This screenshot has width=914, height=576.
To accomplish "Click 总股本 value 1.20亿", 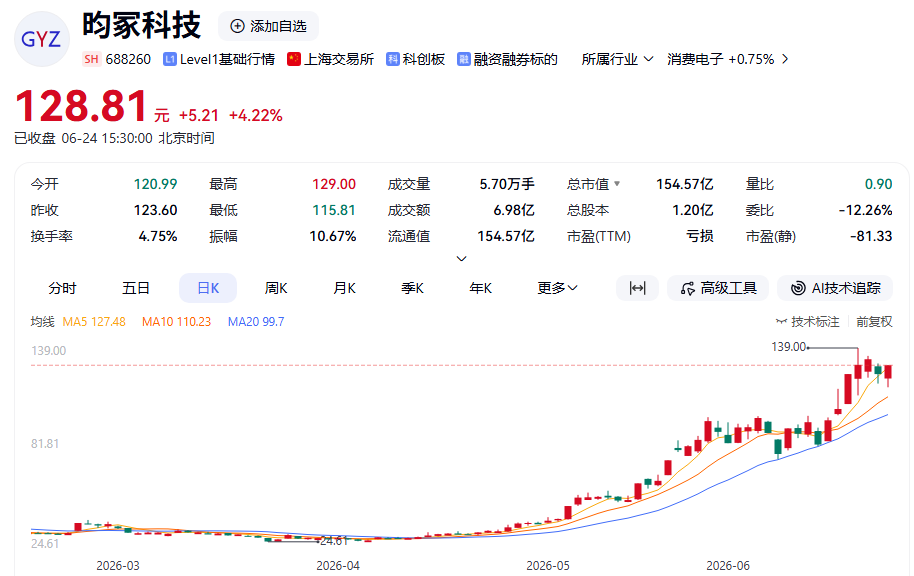I will pos(692,210).
